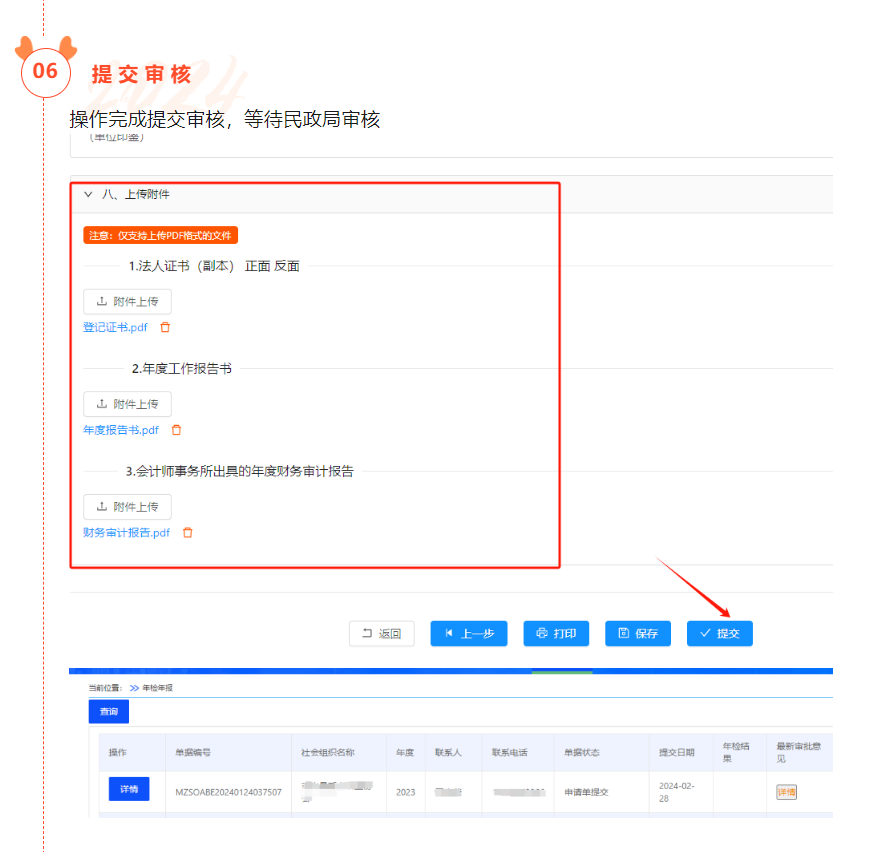This screenshot has height=852, width=872.
Task: Save the form using 保存
Action: [x=637, y=633]
